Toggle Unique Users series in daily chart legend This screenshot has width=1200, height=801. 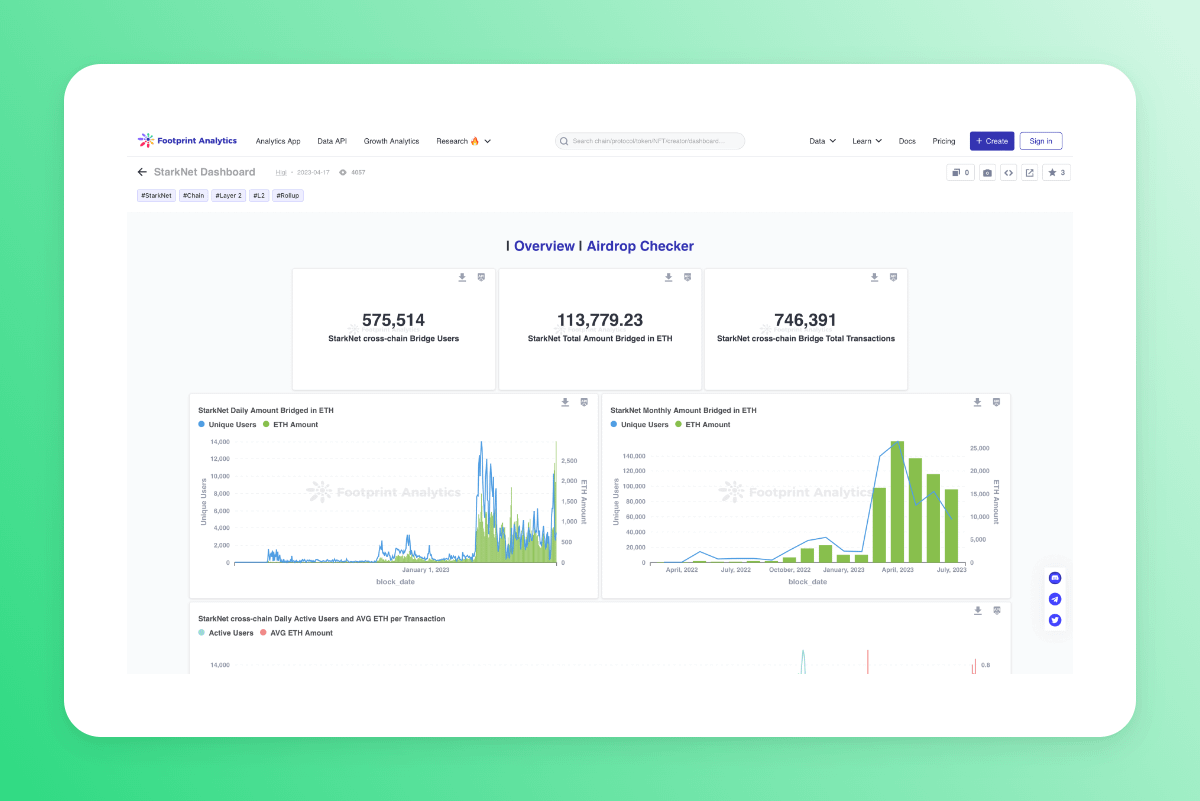231,425
